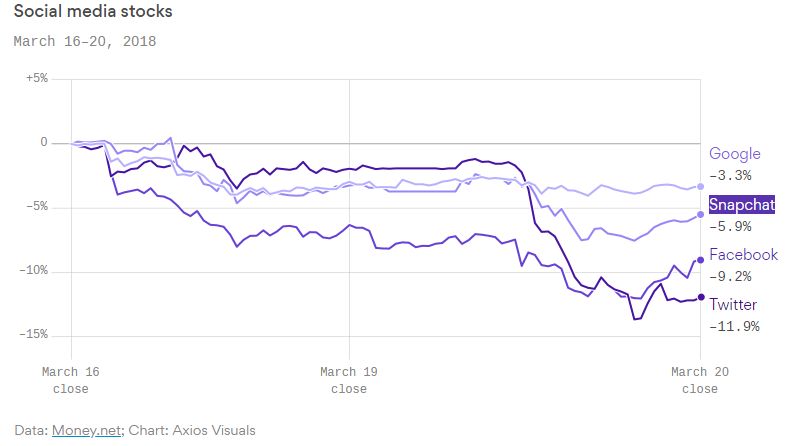The width and height of the screenshot is (785, 446).
Task: Click the -5.9% Snapchat value
Action: click(731, 225)
